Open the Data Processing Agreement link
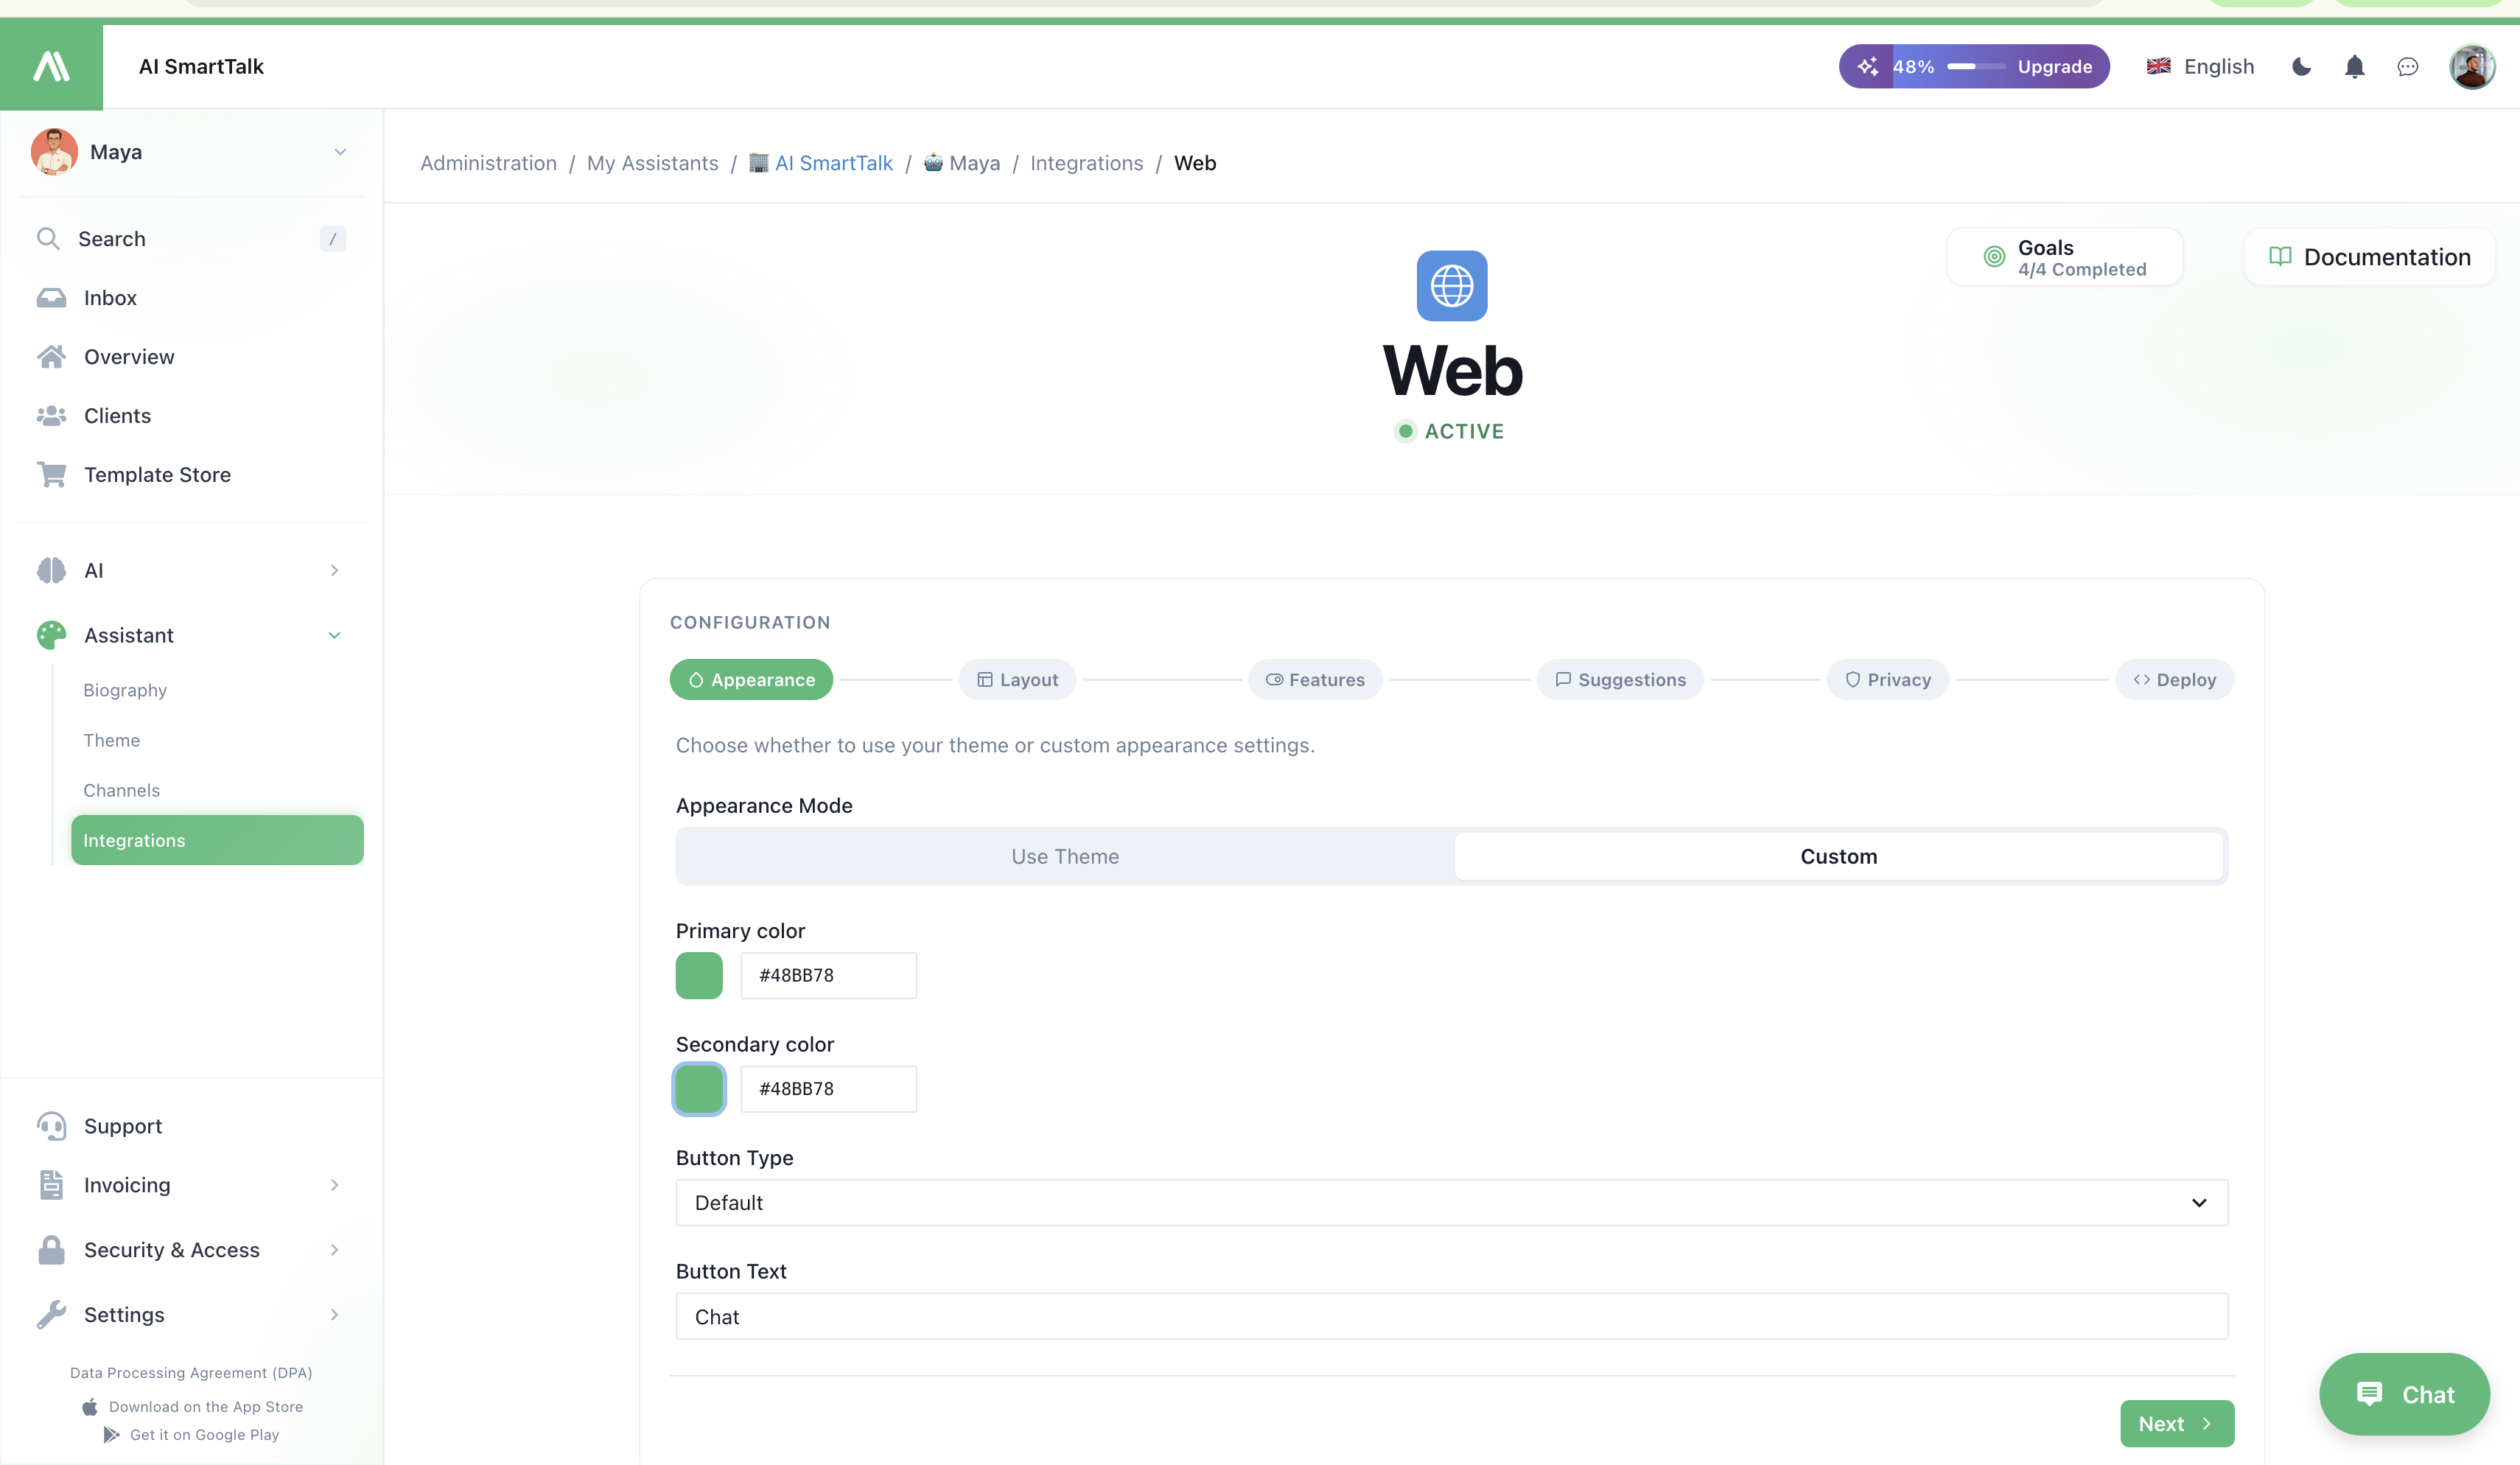Image resolution: width=2520 pixels, height=1465 pixels. tap(191, 1373)
